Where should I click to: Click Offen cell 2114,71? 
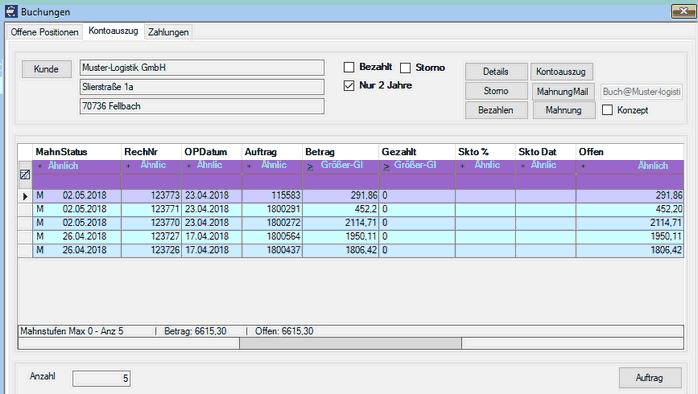coord(630,223)
